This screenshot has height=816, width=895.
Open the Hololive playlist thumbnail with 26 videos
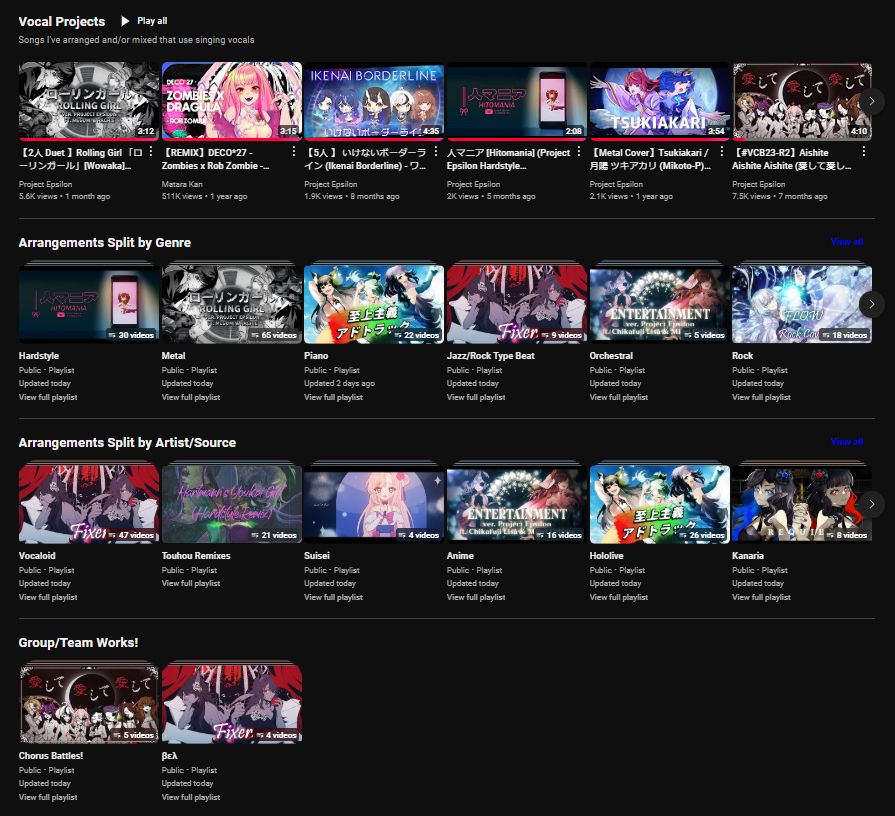(659, 503)
